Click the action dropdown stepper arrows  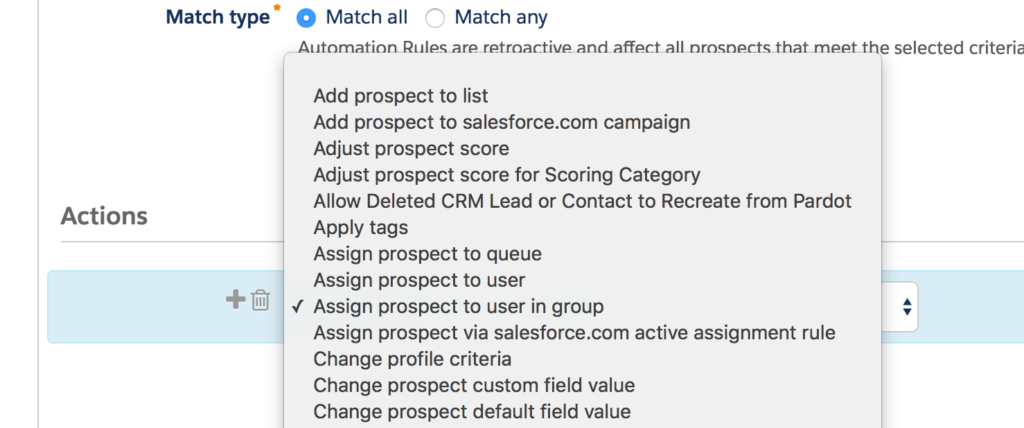906,306
